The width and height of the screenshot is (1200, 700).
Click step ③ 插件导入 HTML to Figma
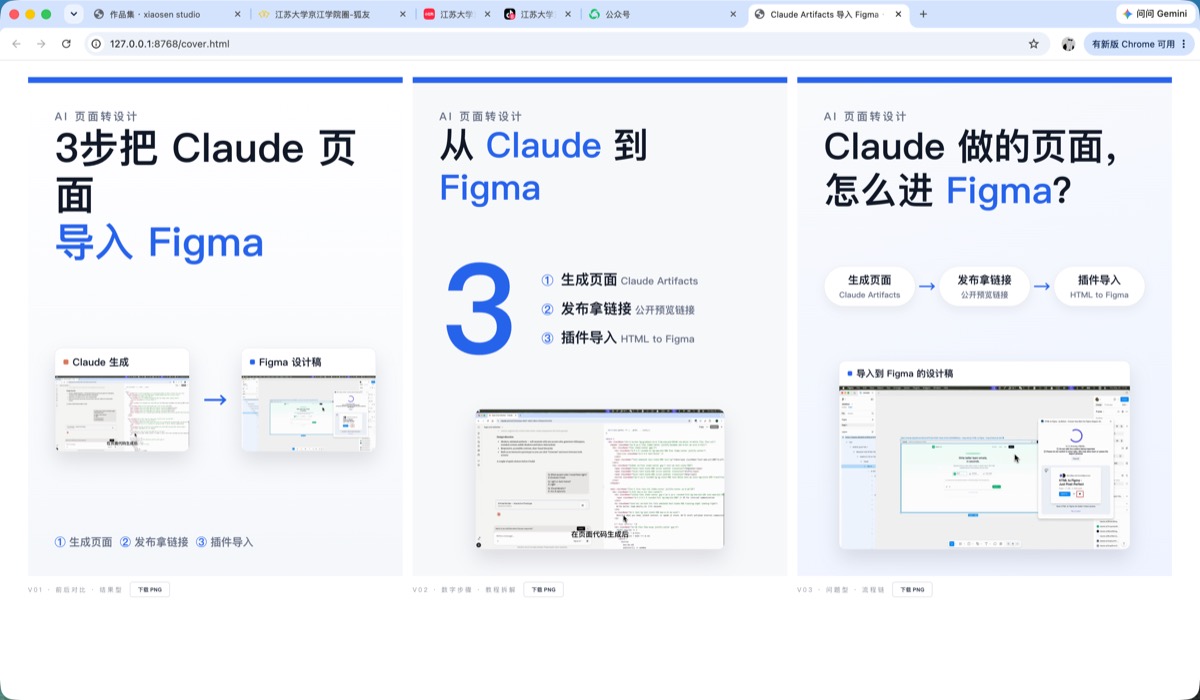(x=618, y=338)
